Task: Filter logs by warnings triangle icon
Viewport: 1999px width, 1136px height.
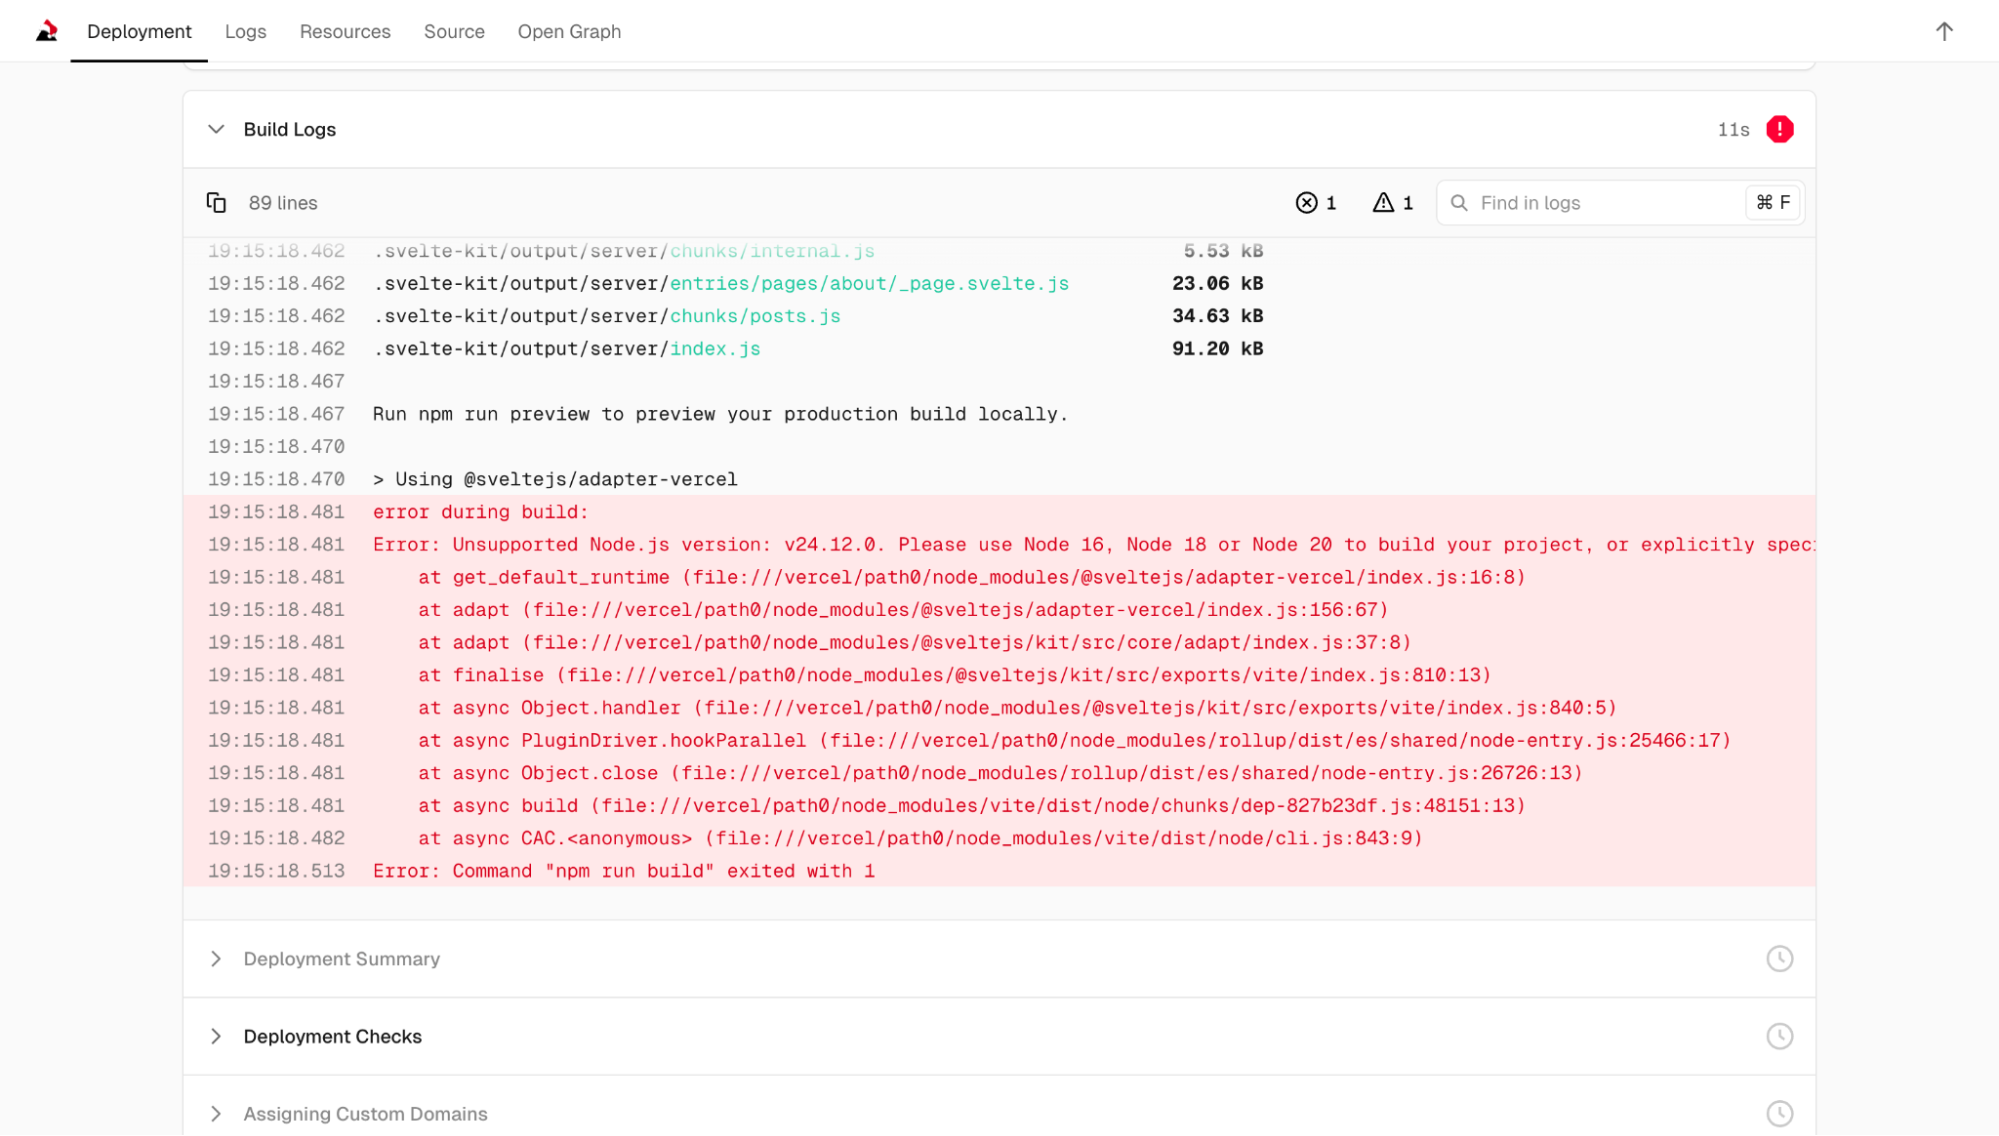Action: (x=1383, y=203)
